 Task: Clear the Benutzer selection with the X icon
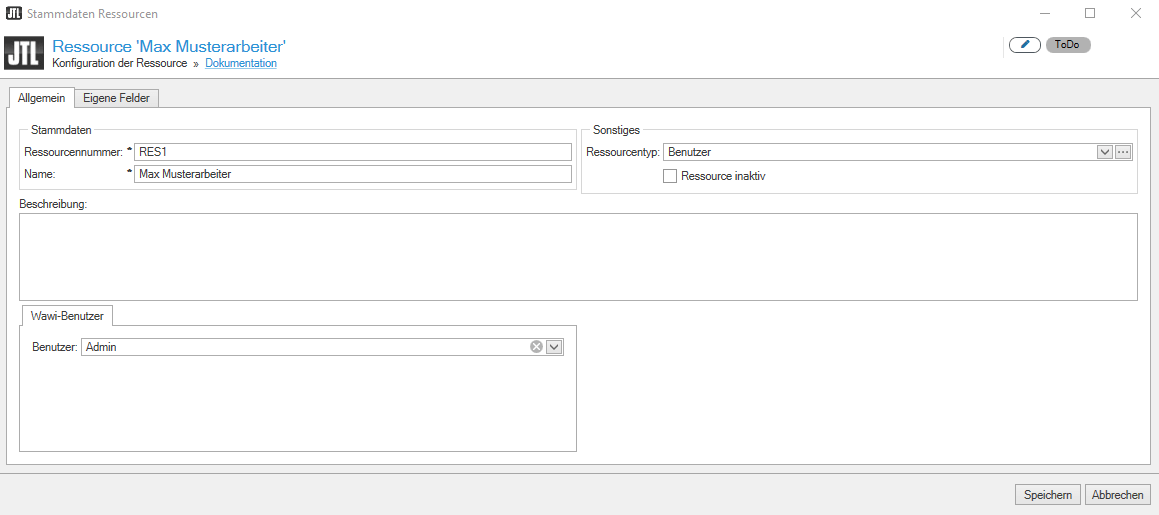(536, 347)
